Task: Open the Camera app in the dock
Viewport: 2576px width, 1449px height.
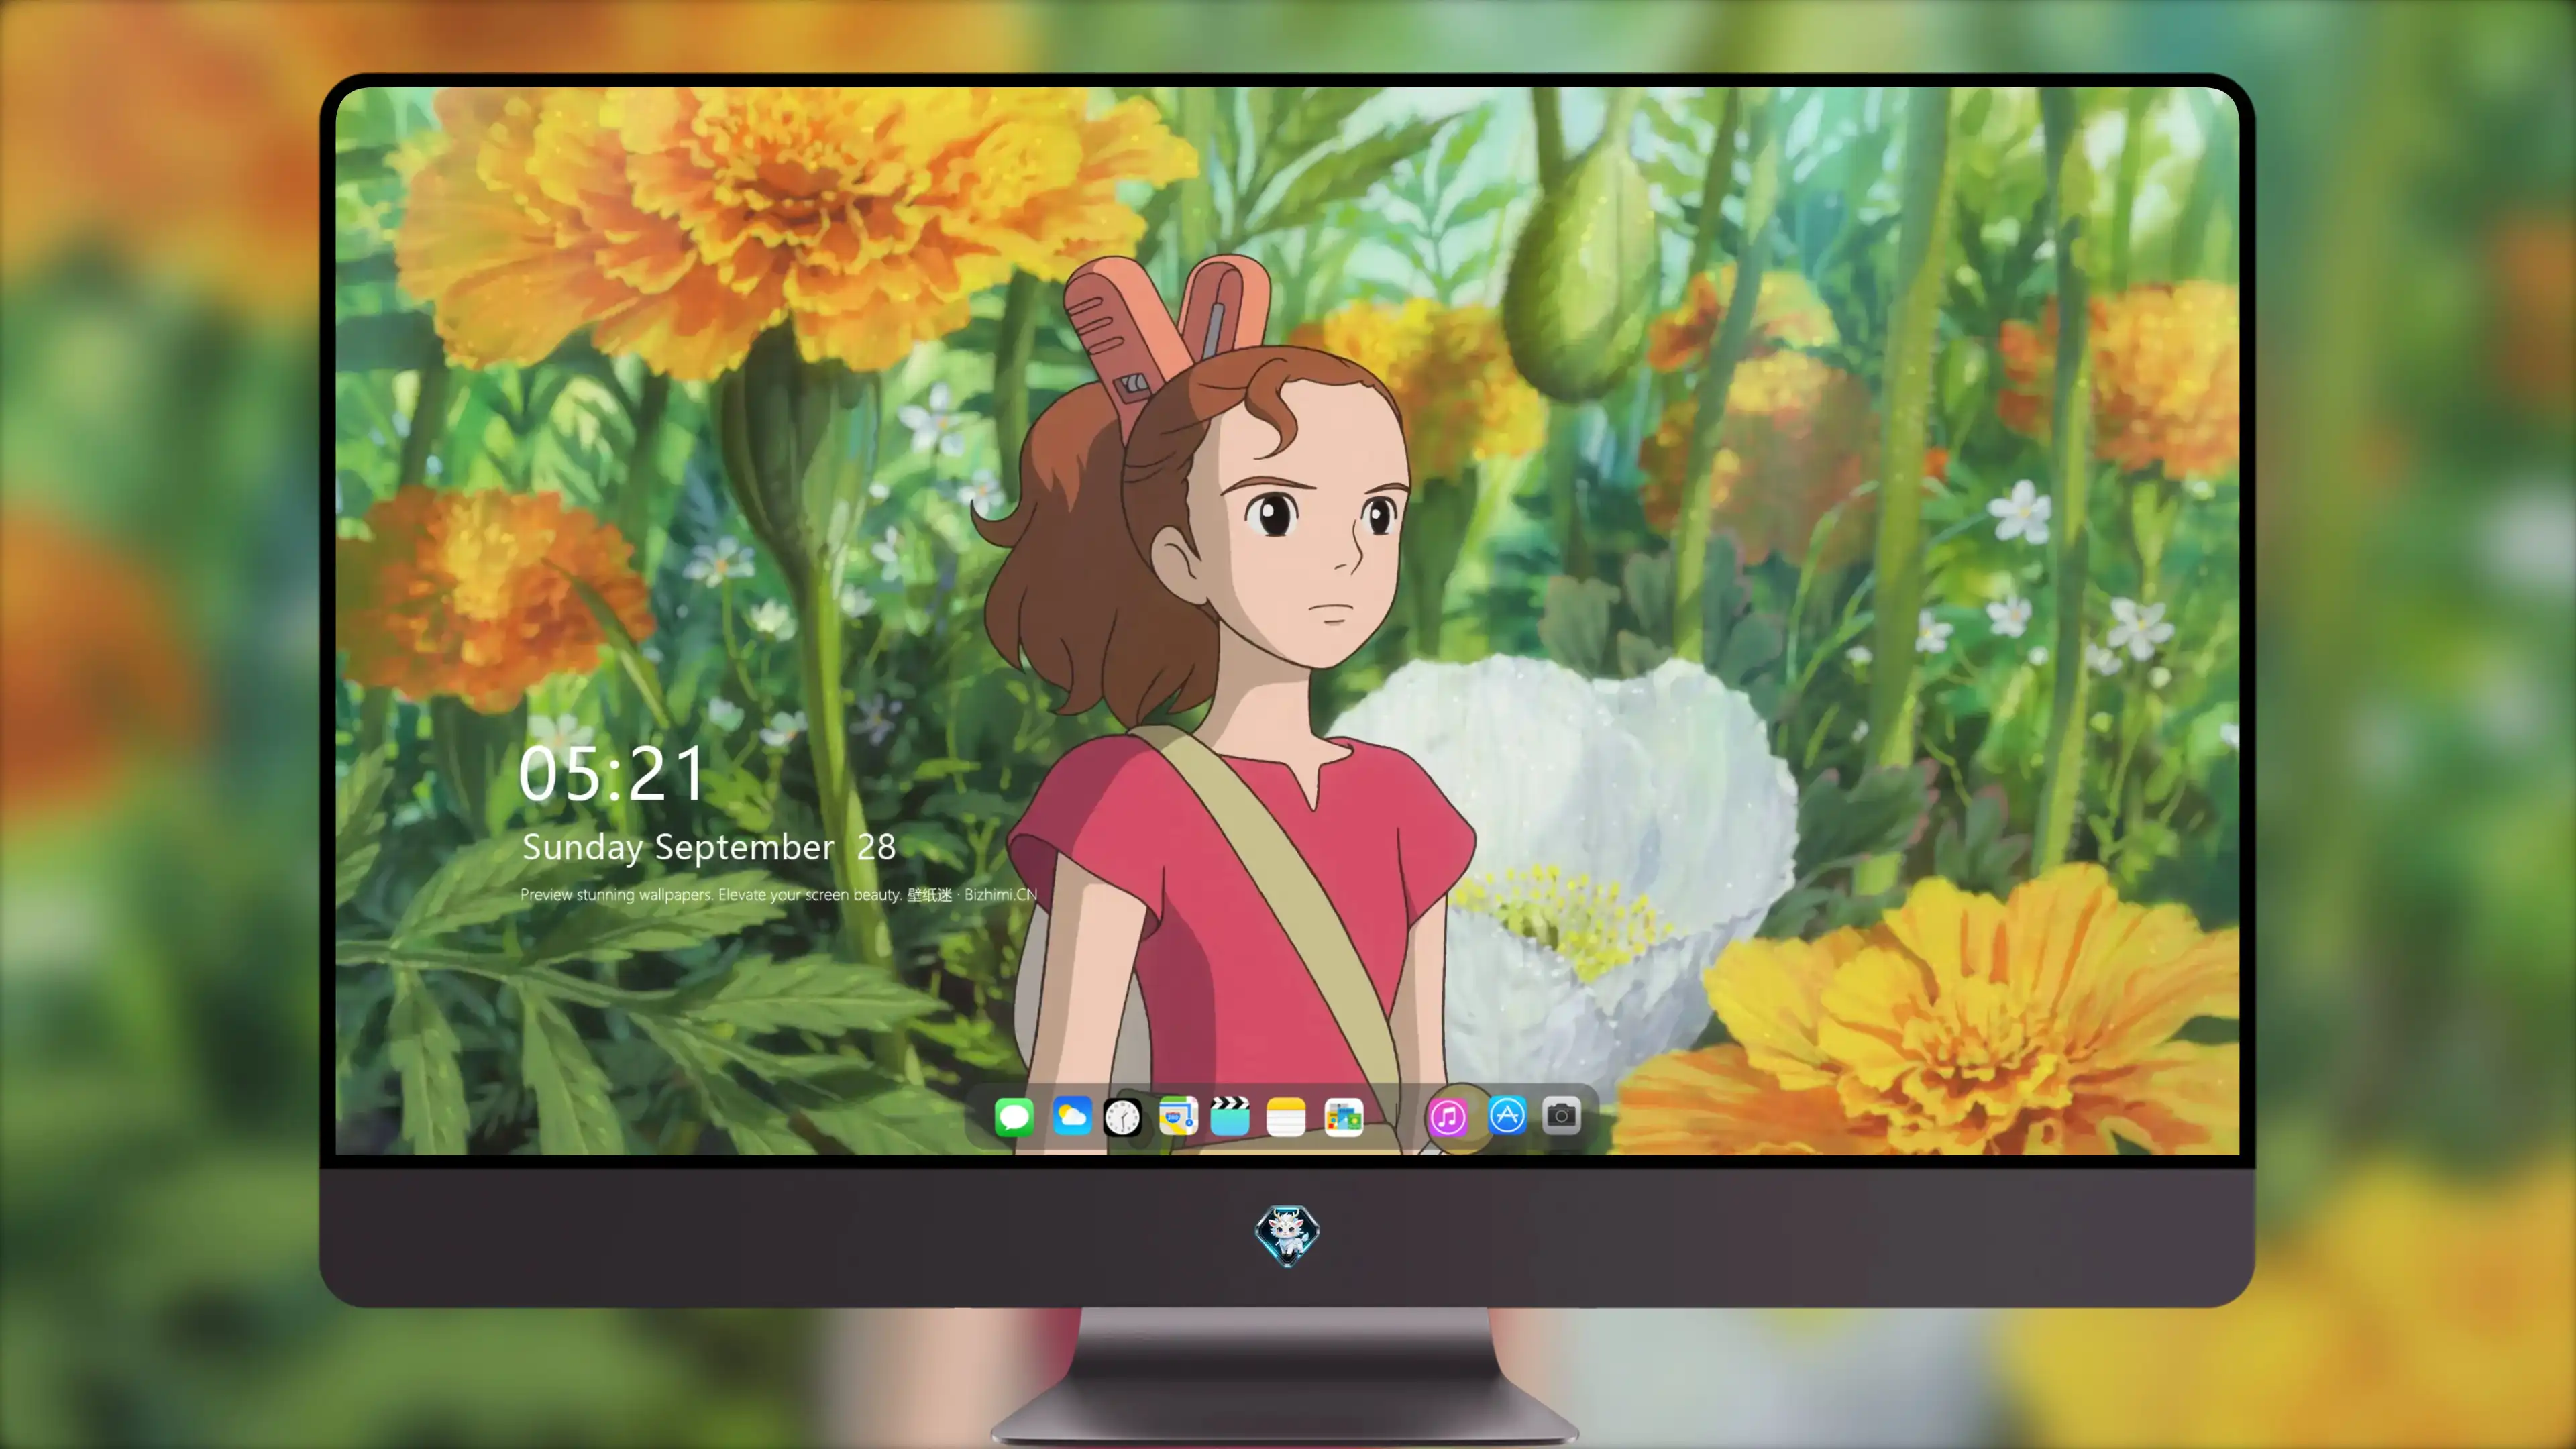Action: coord(1561,1115)
